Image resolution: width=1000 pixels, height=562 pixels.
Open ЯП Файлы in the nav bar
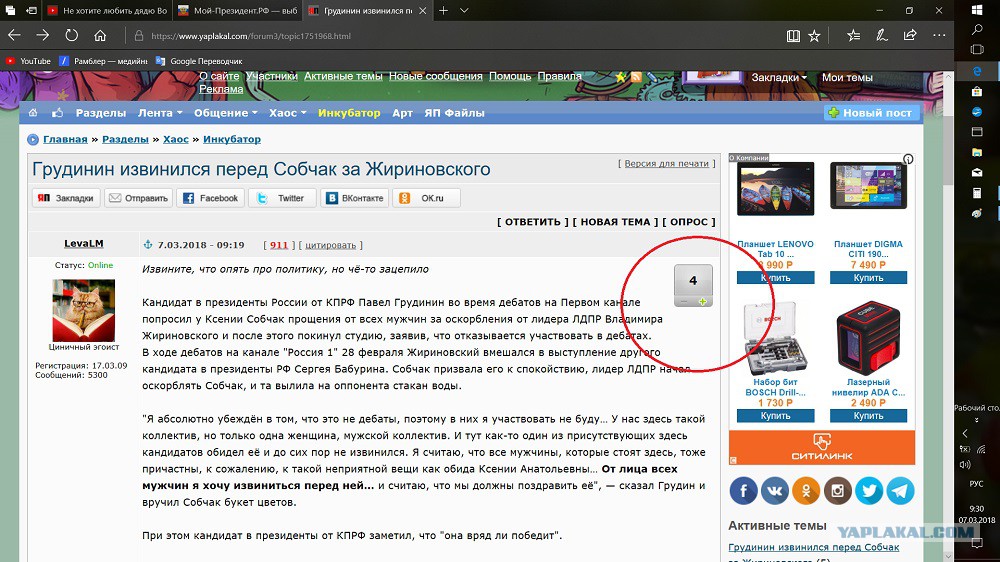click(x=454, y=113)
